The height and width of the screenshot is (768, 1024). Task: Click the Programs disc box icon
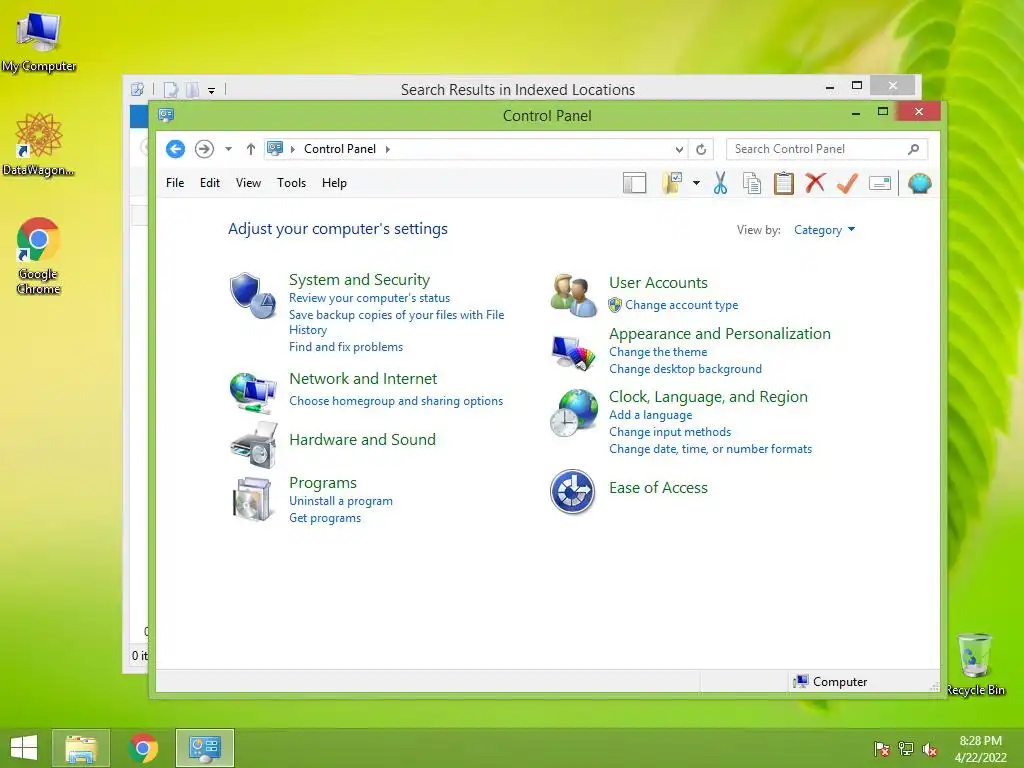pos(253,500)
